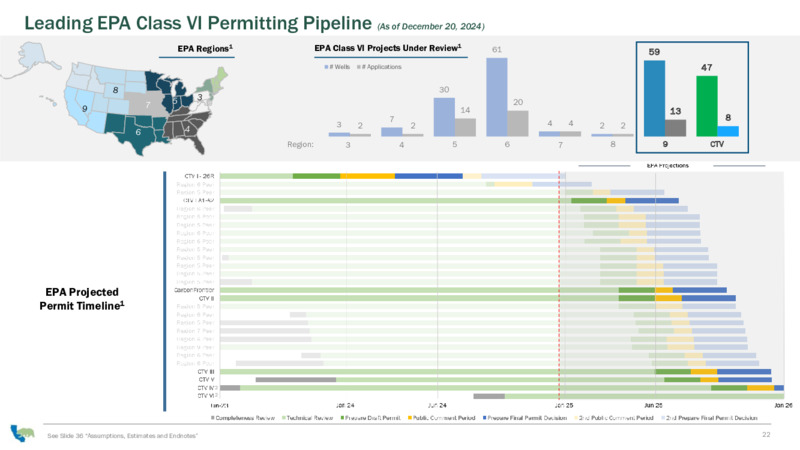Image resolution: width=800 pixels, height=450 pixels.
Task: Click the Region 9 blue bar labeled 59
Action: [654, 98]
